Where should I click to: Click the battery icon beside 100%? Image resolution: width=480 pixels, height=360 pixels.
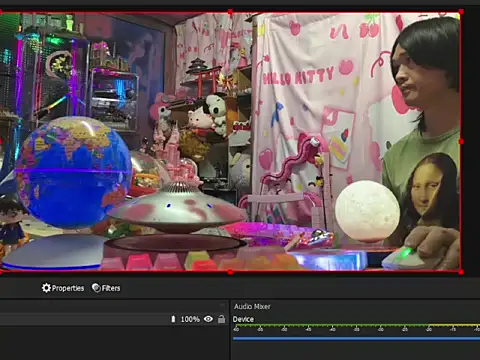(173, 319)
